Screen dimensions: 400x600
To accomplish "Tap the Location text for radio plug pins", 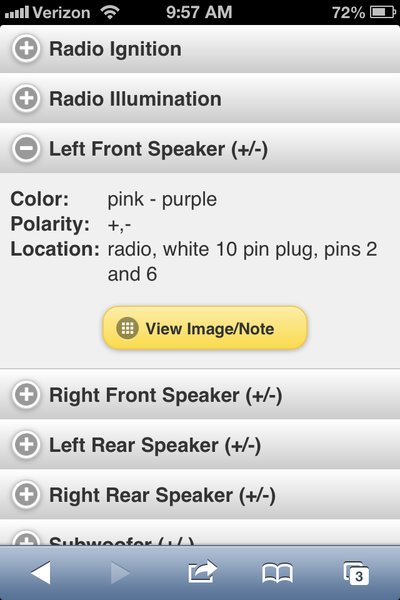I will [x=242, y=261].
